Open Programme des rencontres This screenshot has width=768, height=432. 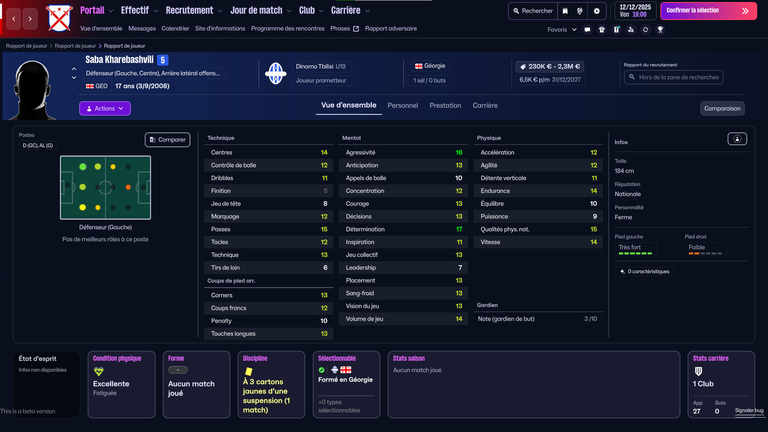click(x=288, y=29)
